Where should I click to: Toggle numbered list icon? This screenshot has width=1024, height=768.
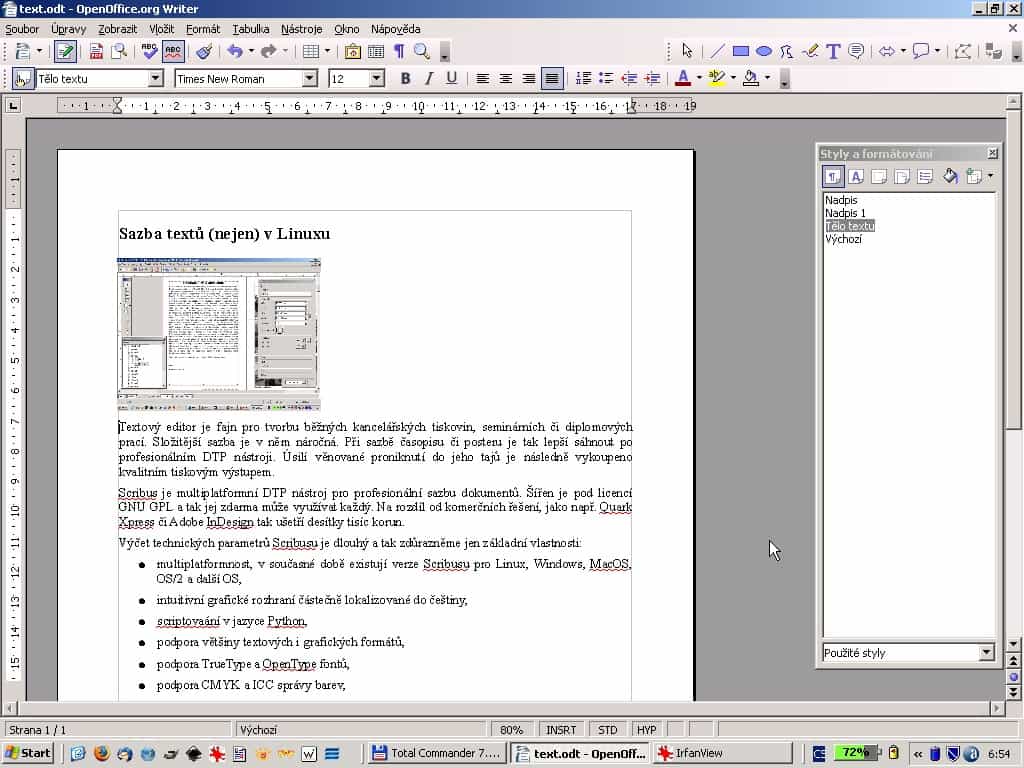click(583, 79)
